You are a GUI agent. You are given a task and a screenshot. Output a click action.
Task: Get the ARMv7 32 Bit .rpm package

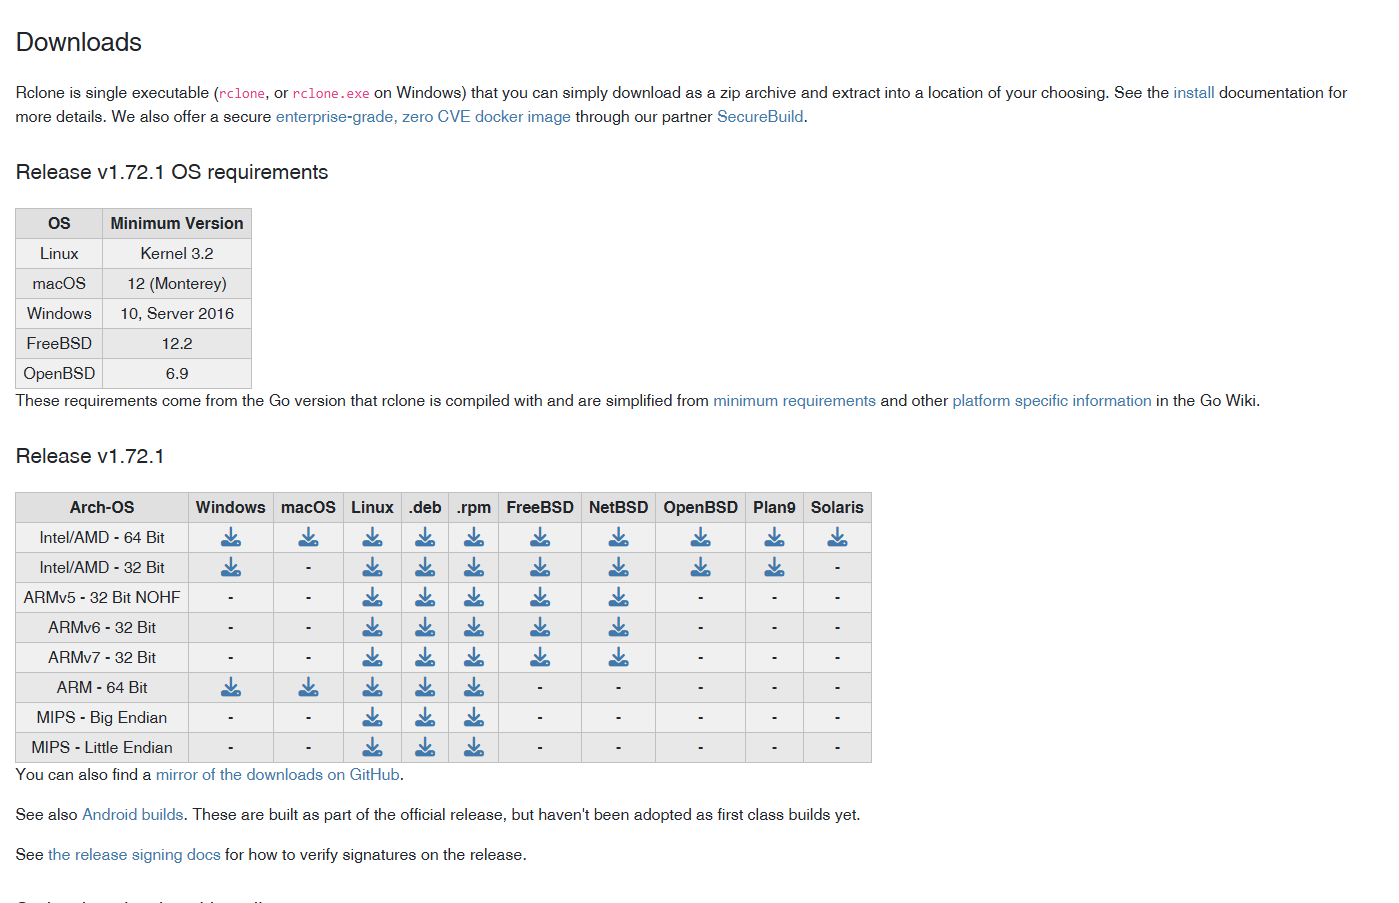click(474, 657)
